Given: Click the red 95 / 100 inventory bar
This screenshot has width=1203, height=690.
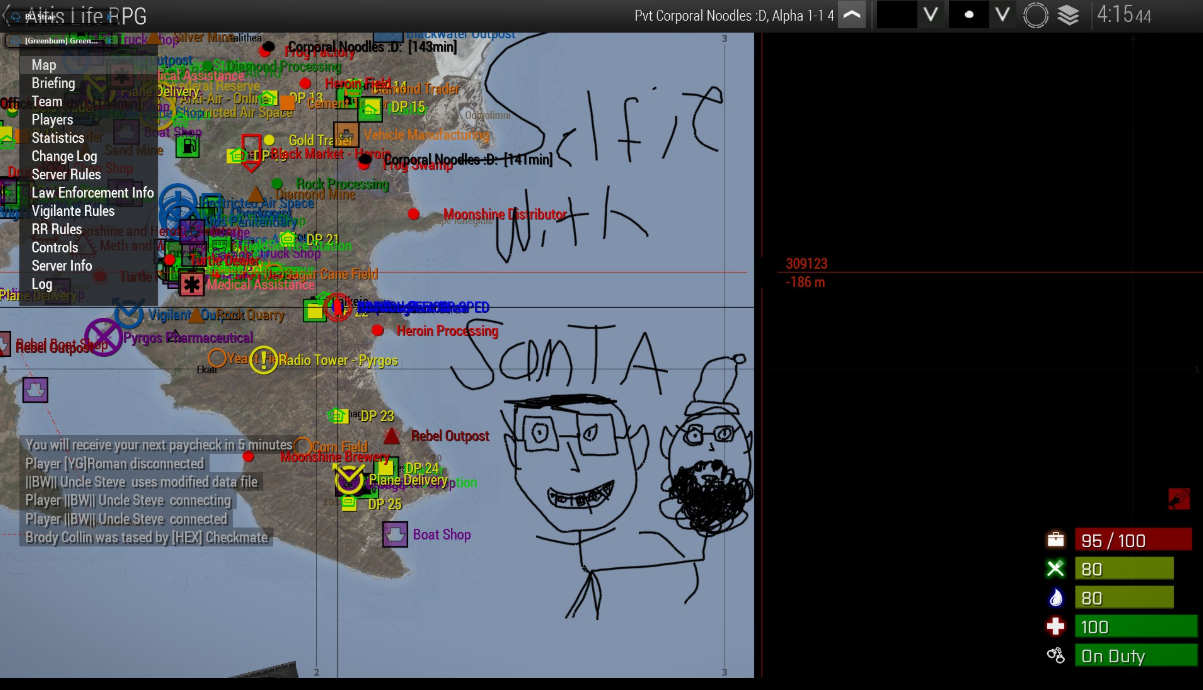Looking at the screenshot, I should tap(1134, 540).
